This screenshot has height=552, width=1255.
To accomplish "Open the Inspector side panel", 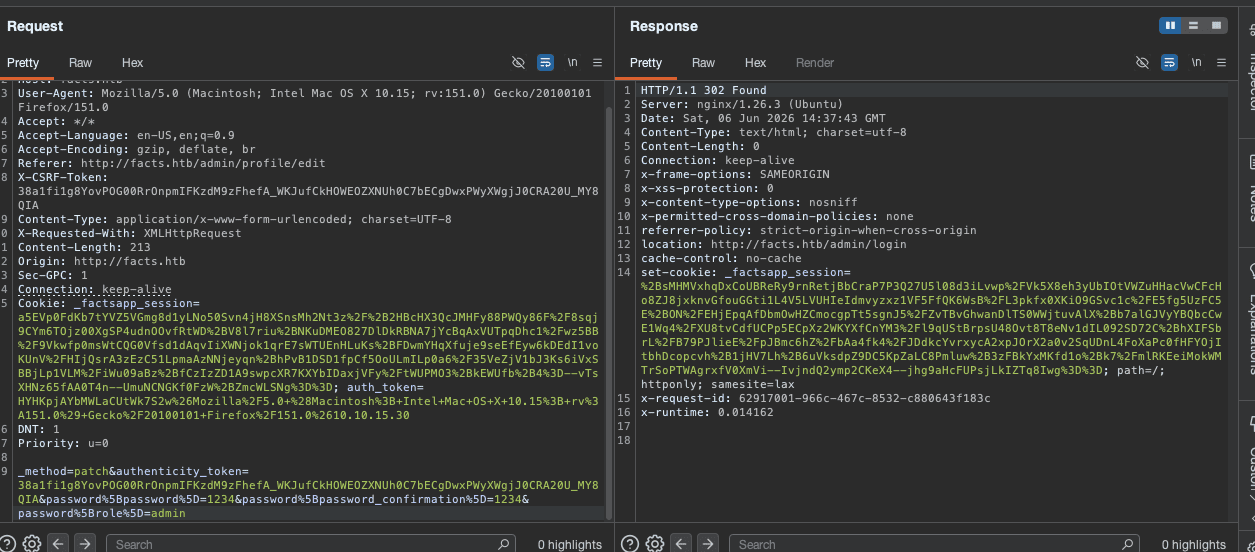I will point(1248,70).
